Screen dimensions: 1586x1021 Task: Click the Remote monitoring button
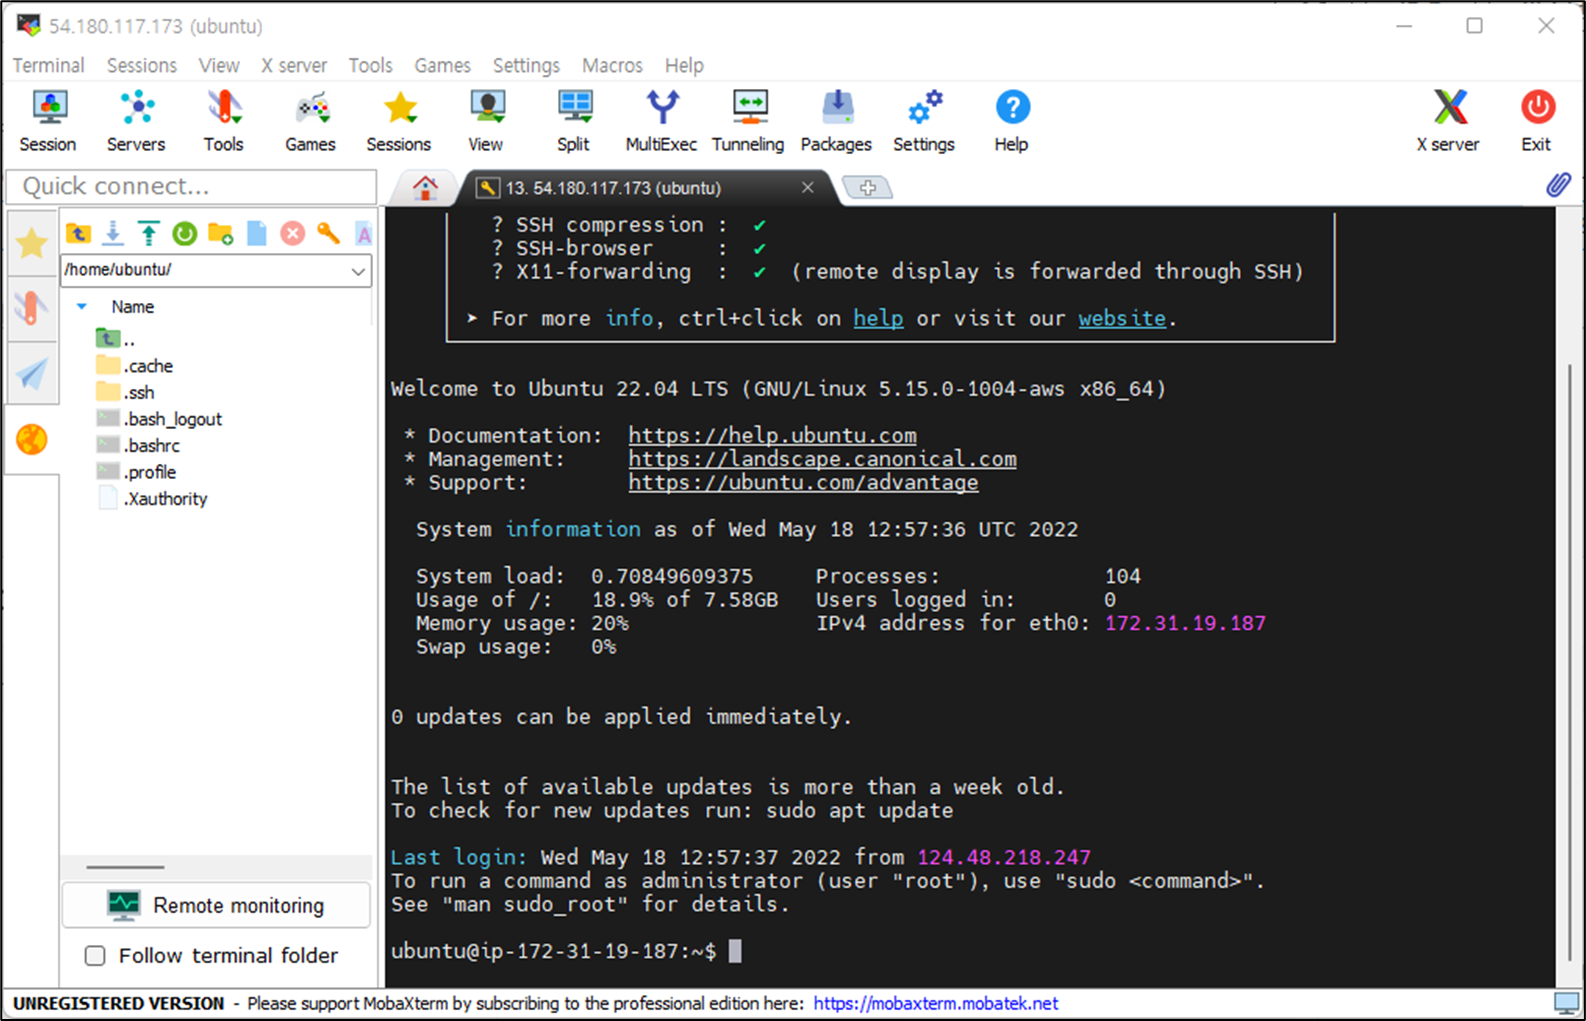216,906
